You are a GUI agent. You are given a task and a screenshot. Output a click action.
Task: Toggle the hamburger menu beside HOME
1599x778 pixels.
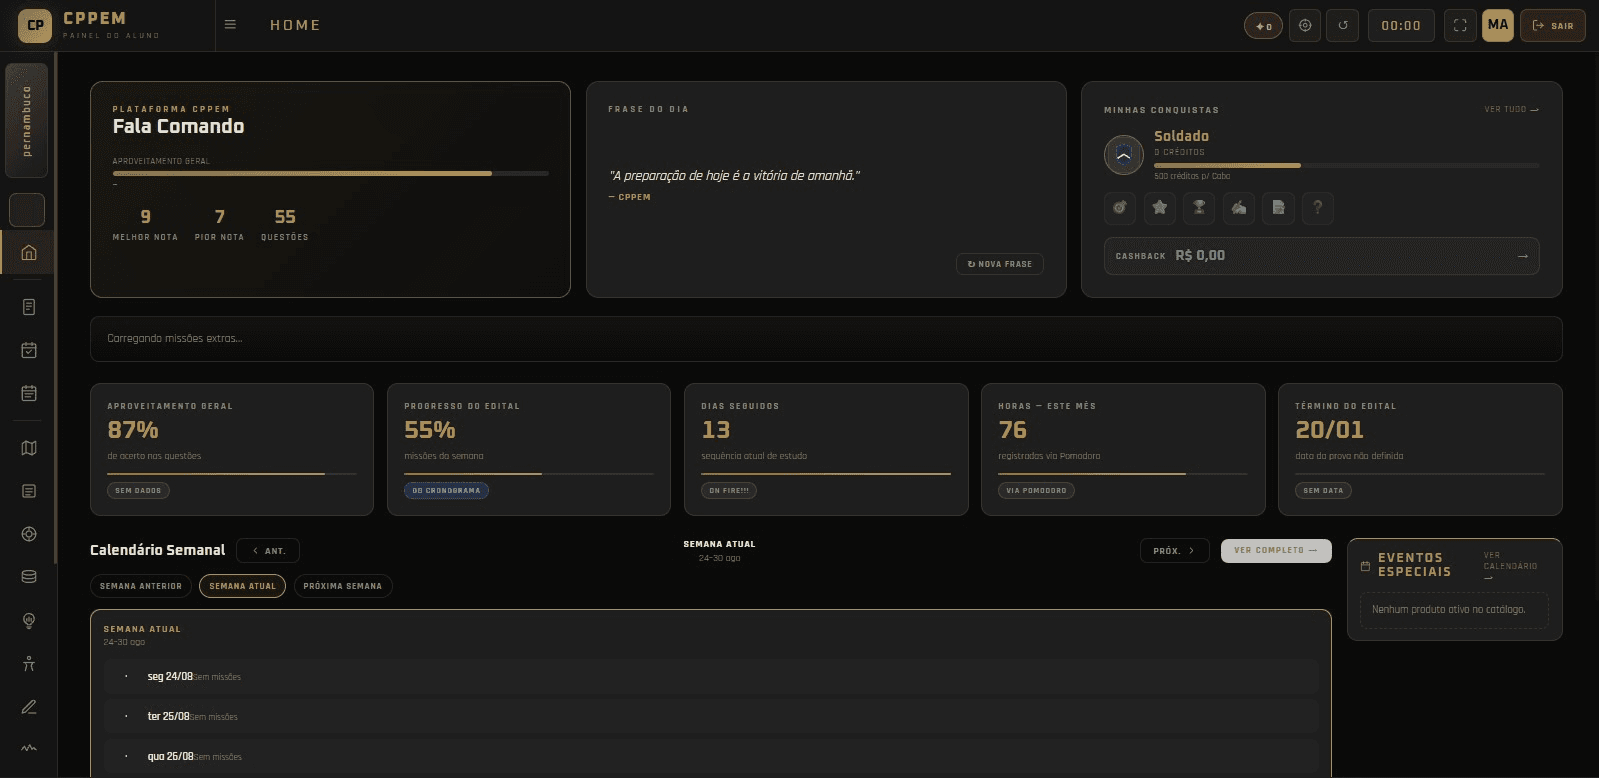(230, 25)
